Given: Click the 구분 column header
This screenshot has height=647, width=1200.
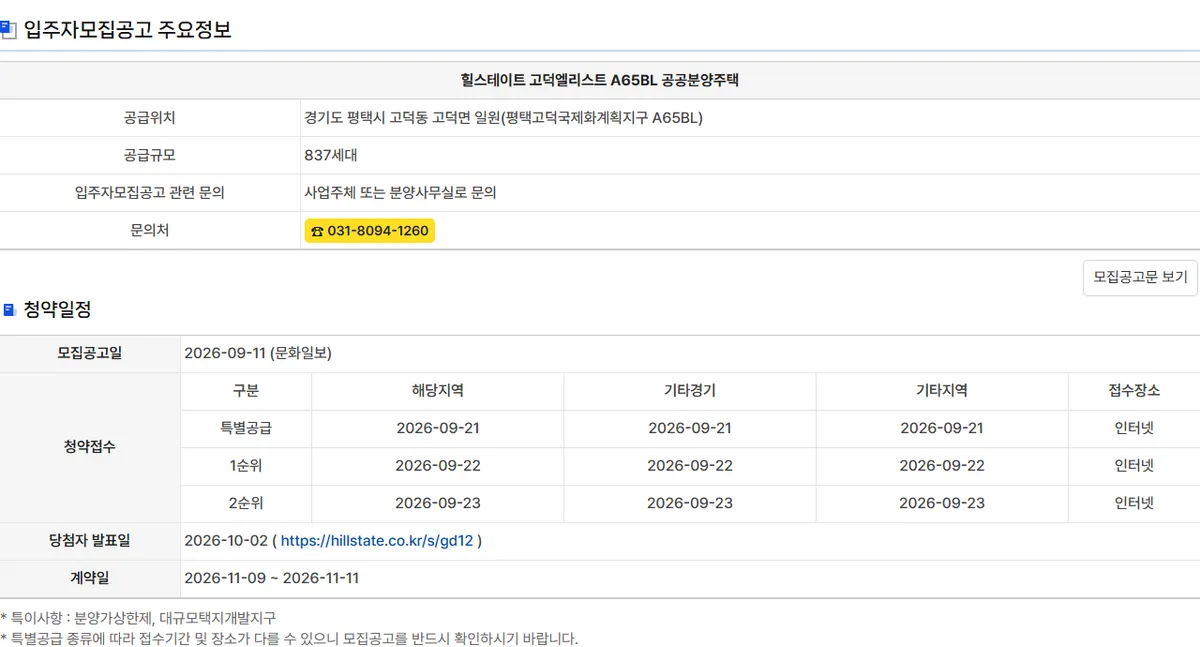Looking at the screenshot, I should (x=246, y=391).
